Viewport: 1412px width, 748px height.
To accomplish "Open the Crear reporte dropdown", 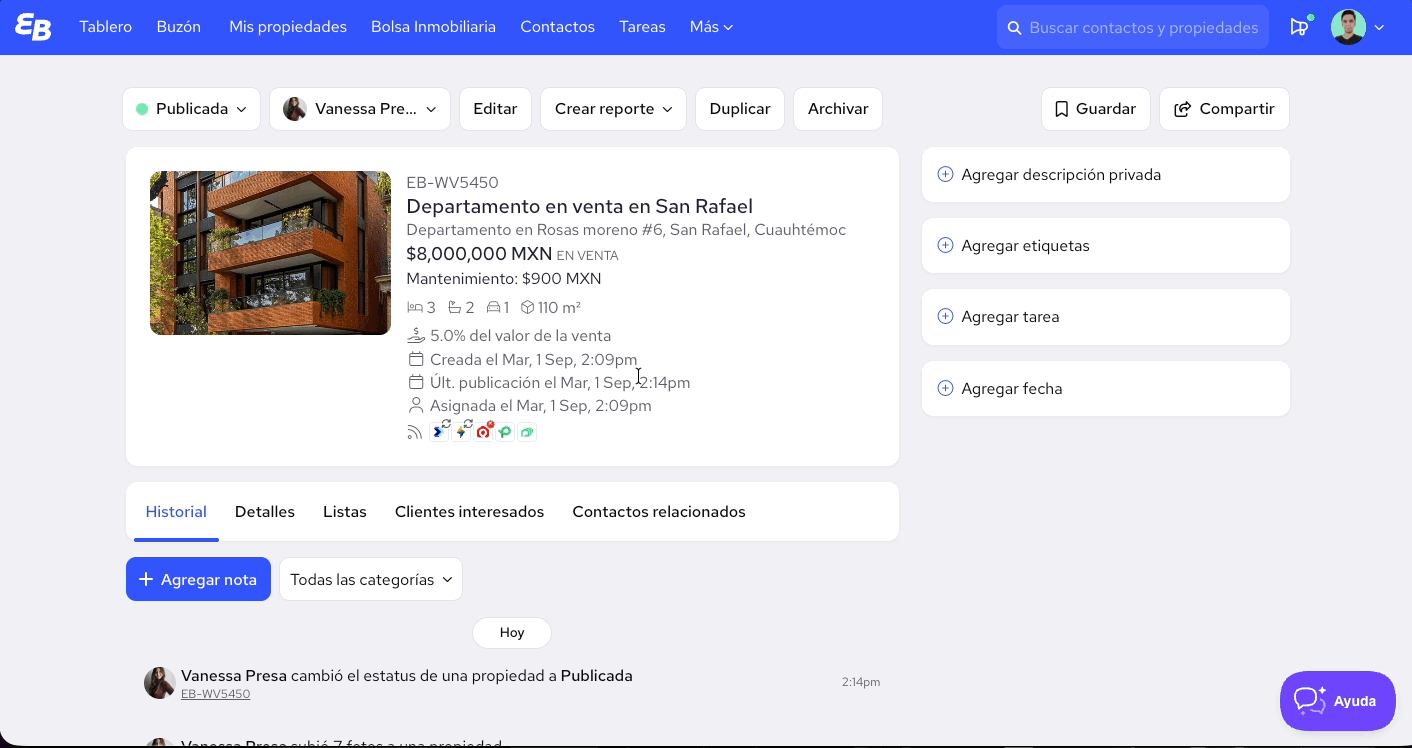I will tap(614, 109).
